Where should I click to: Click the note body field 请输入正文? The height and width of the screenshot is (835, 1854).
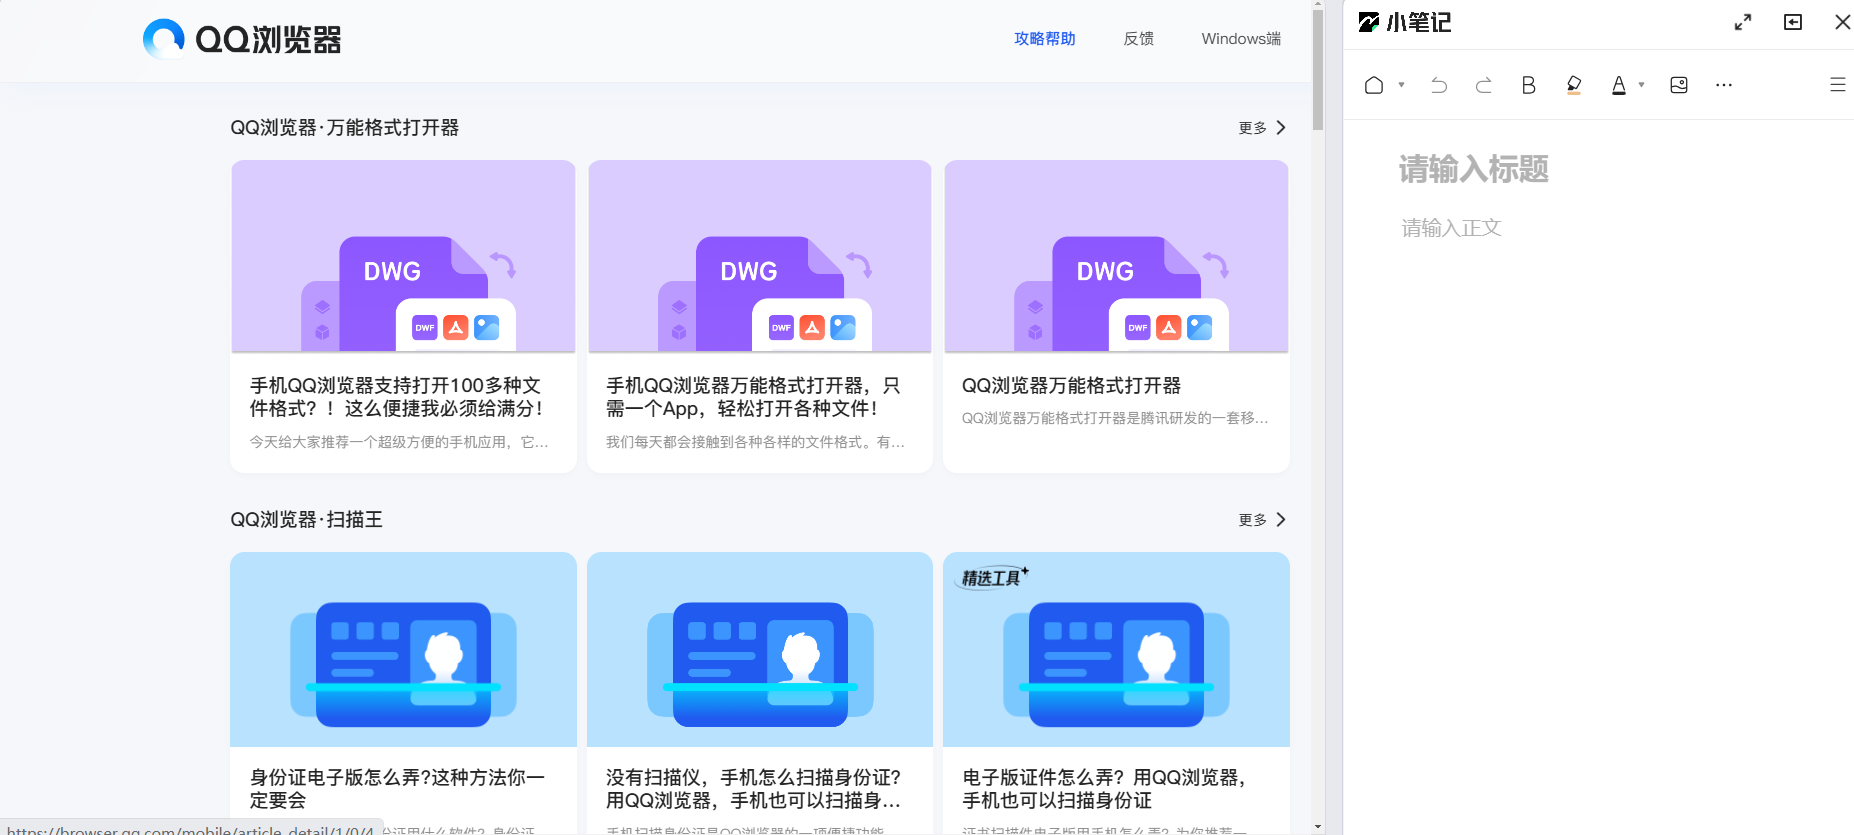click(x=1451, y=228)
